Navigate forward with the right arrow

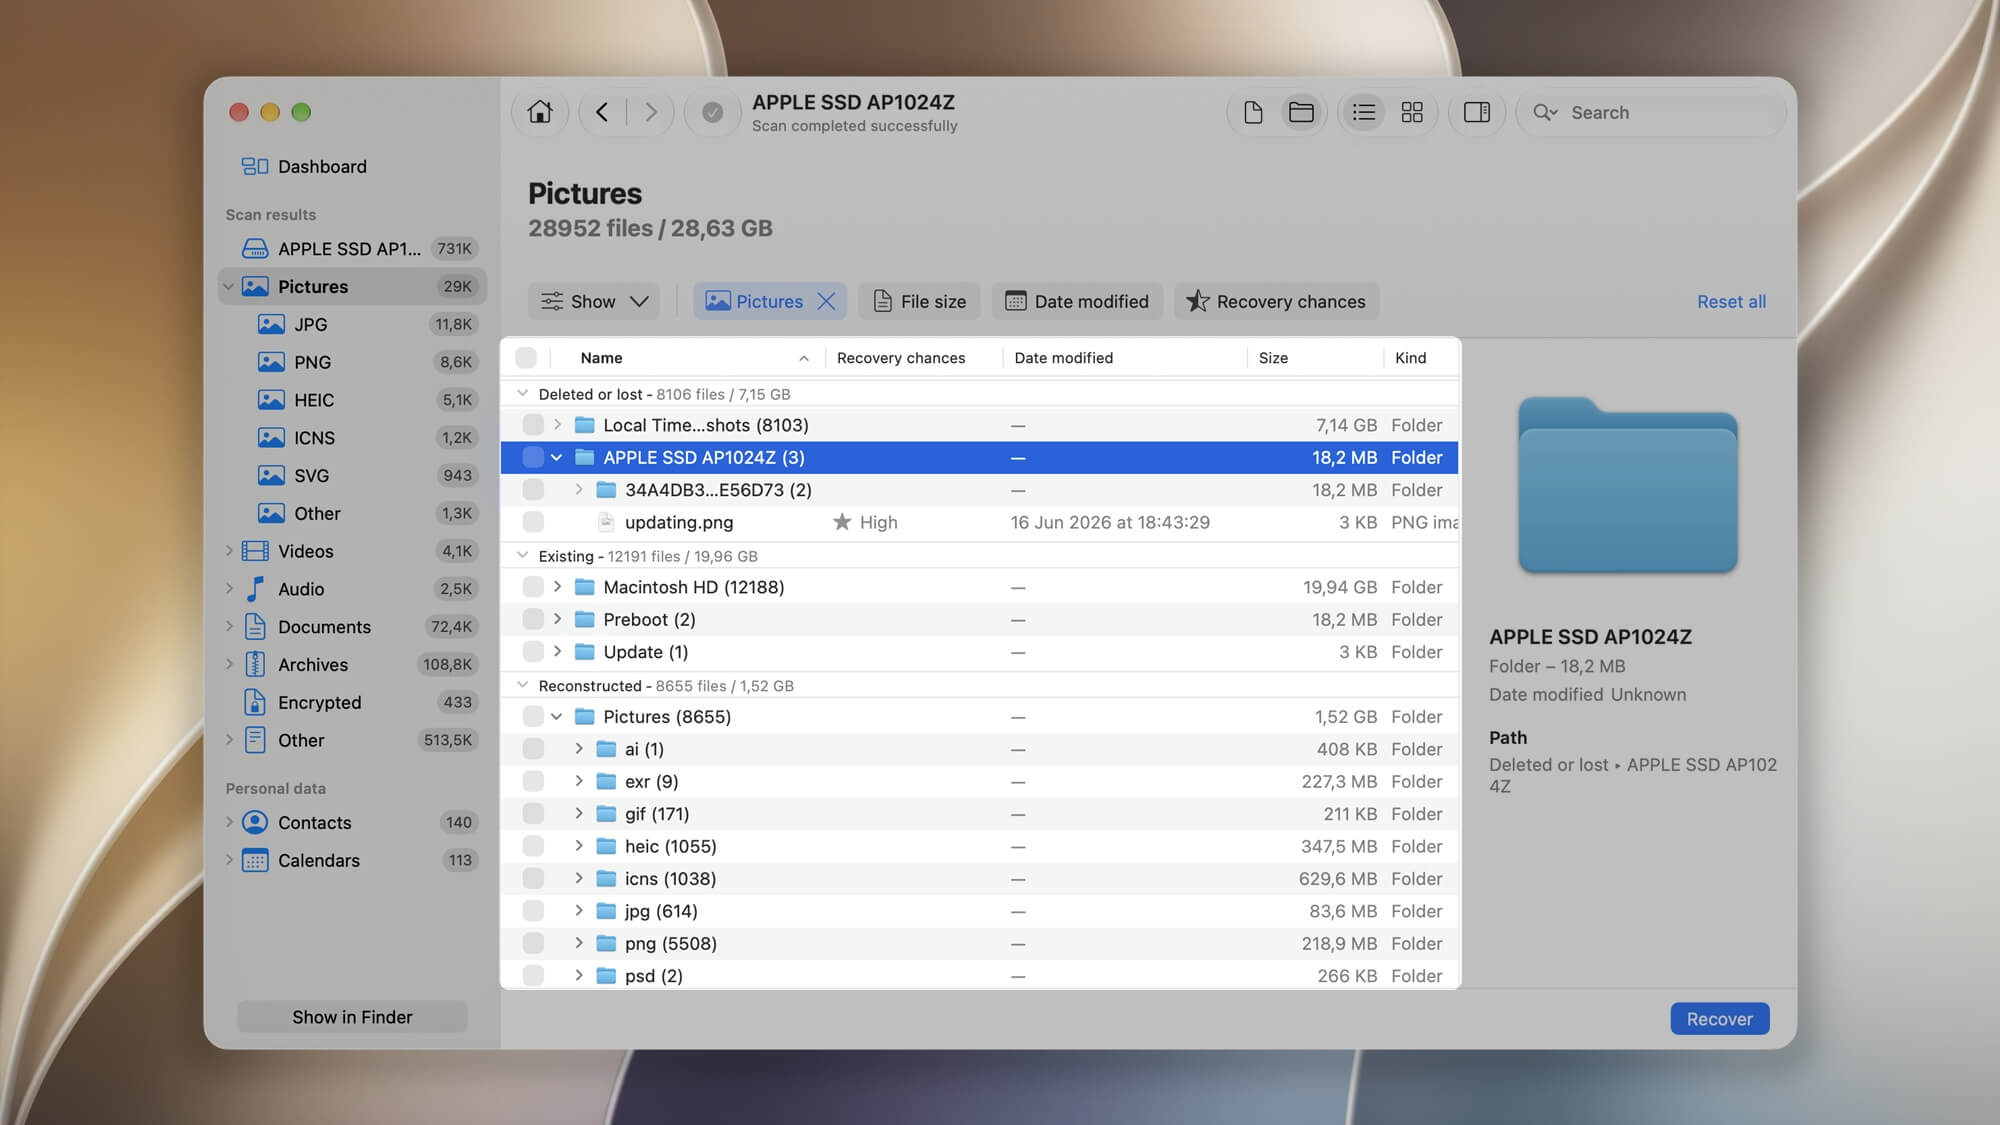click(651, 112)
